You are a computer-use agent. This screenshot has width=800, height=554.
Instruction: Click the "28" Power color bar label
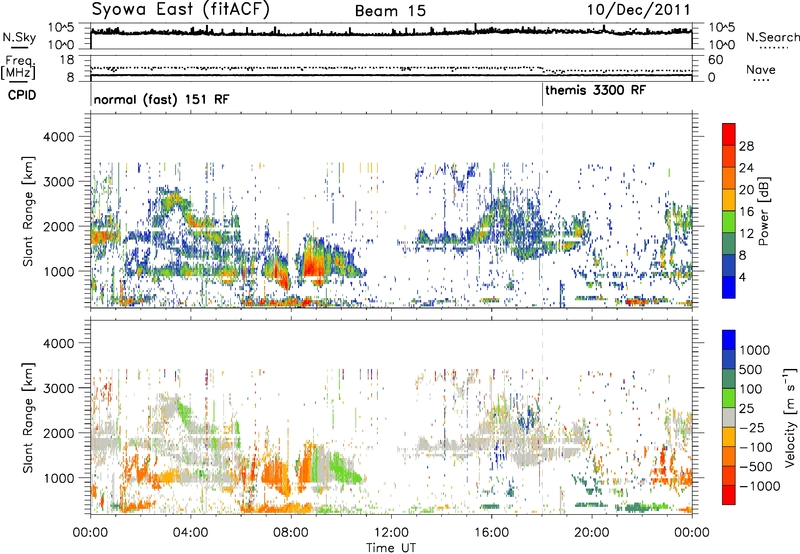tap(746, 146)
